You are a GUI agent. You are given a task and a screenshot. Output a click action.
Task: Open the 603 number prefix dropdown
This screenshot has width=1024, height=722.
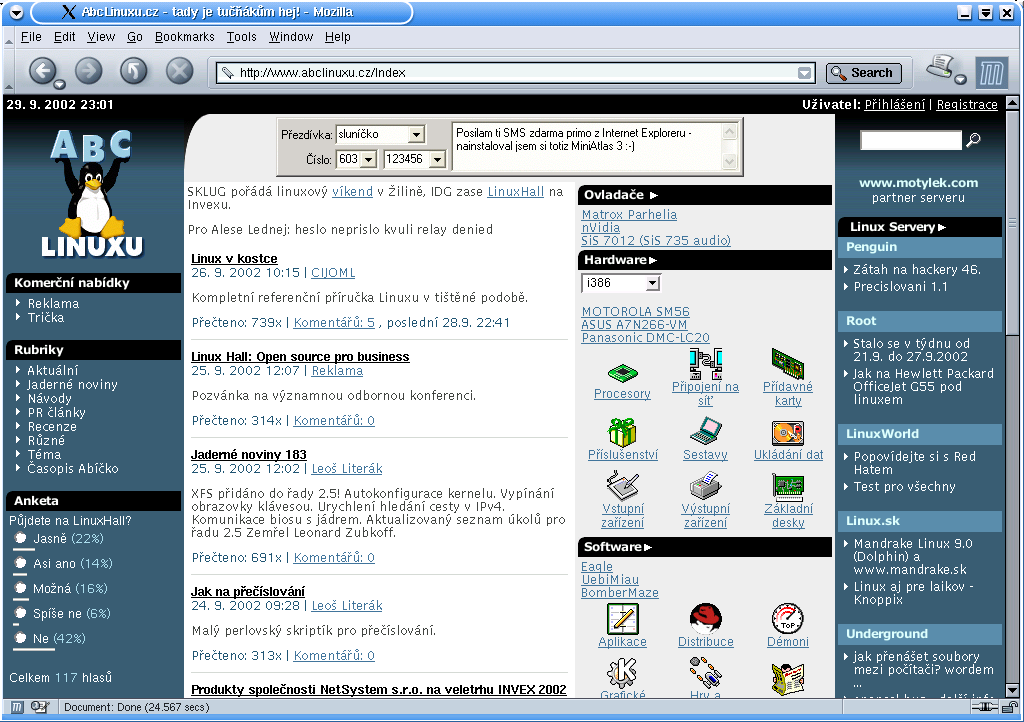pyautogui.click(x=368, y=159)
